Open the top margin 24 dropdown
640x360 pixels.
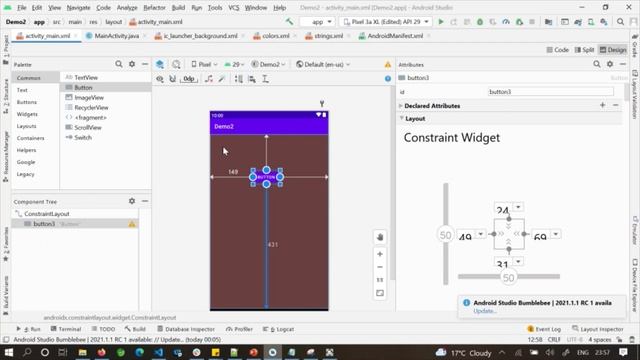point(518,207)
